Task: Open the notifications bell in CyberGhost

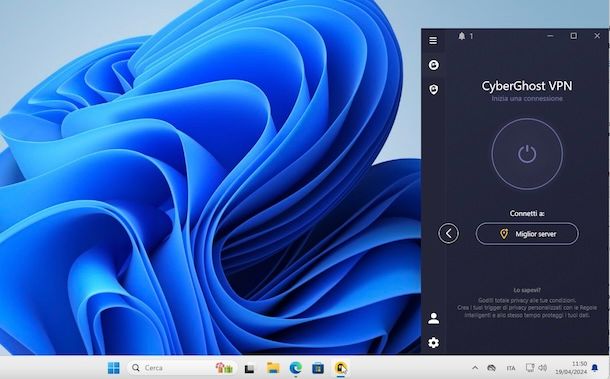Action: (462, 36)
